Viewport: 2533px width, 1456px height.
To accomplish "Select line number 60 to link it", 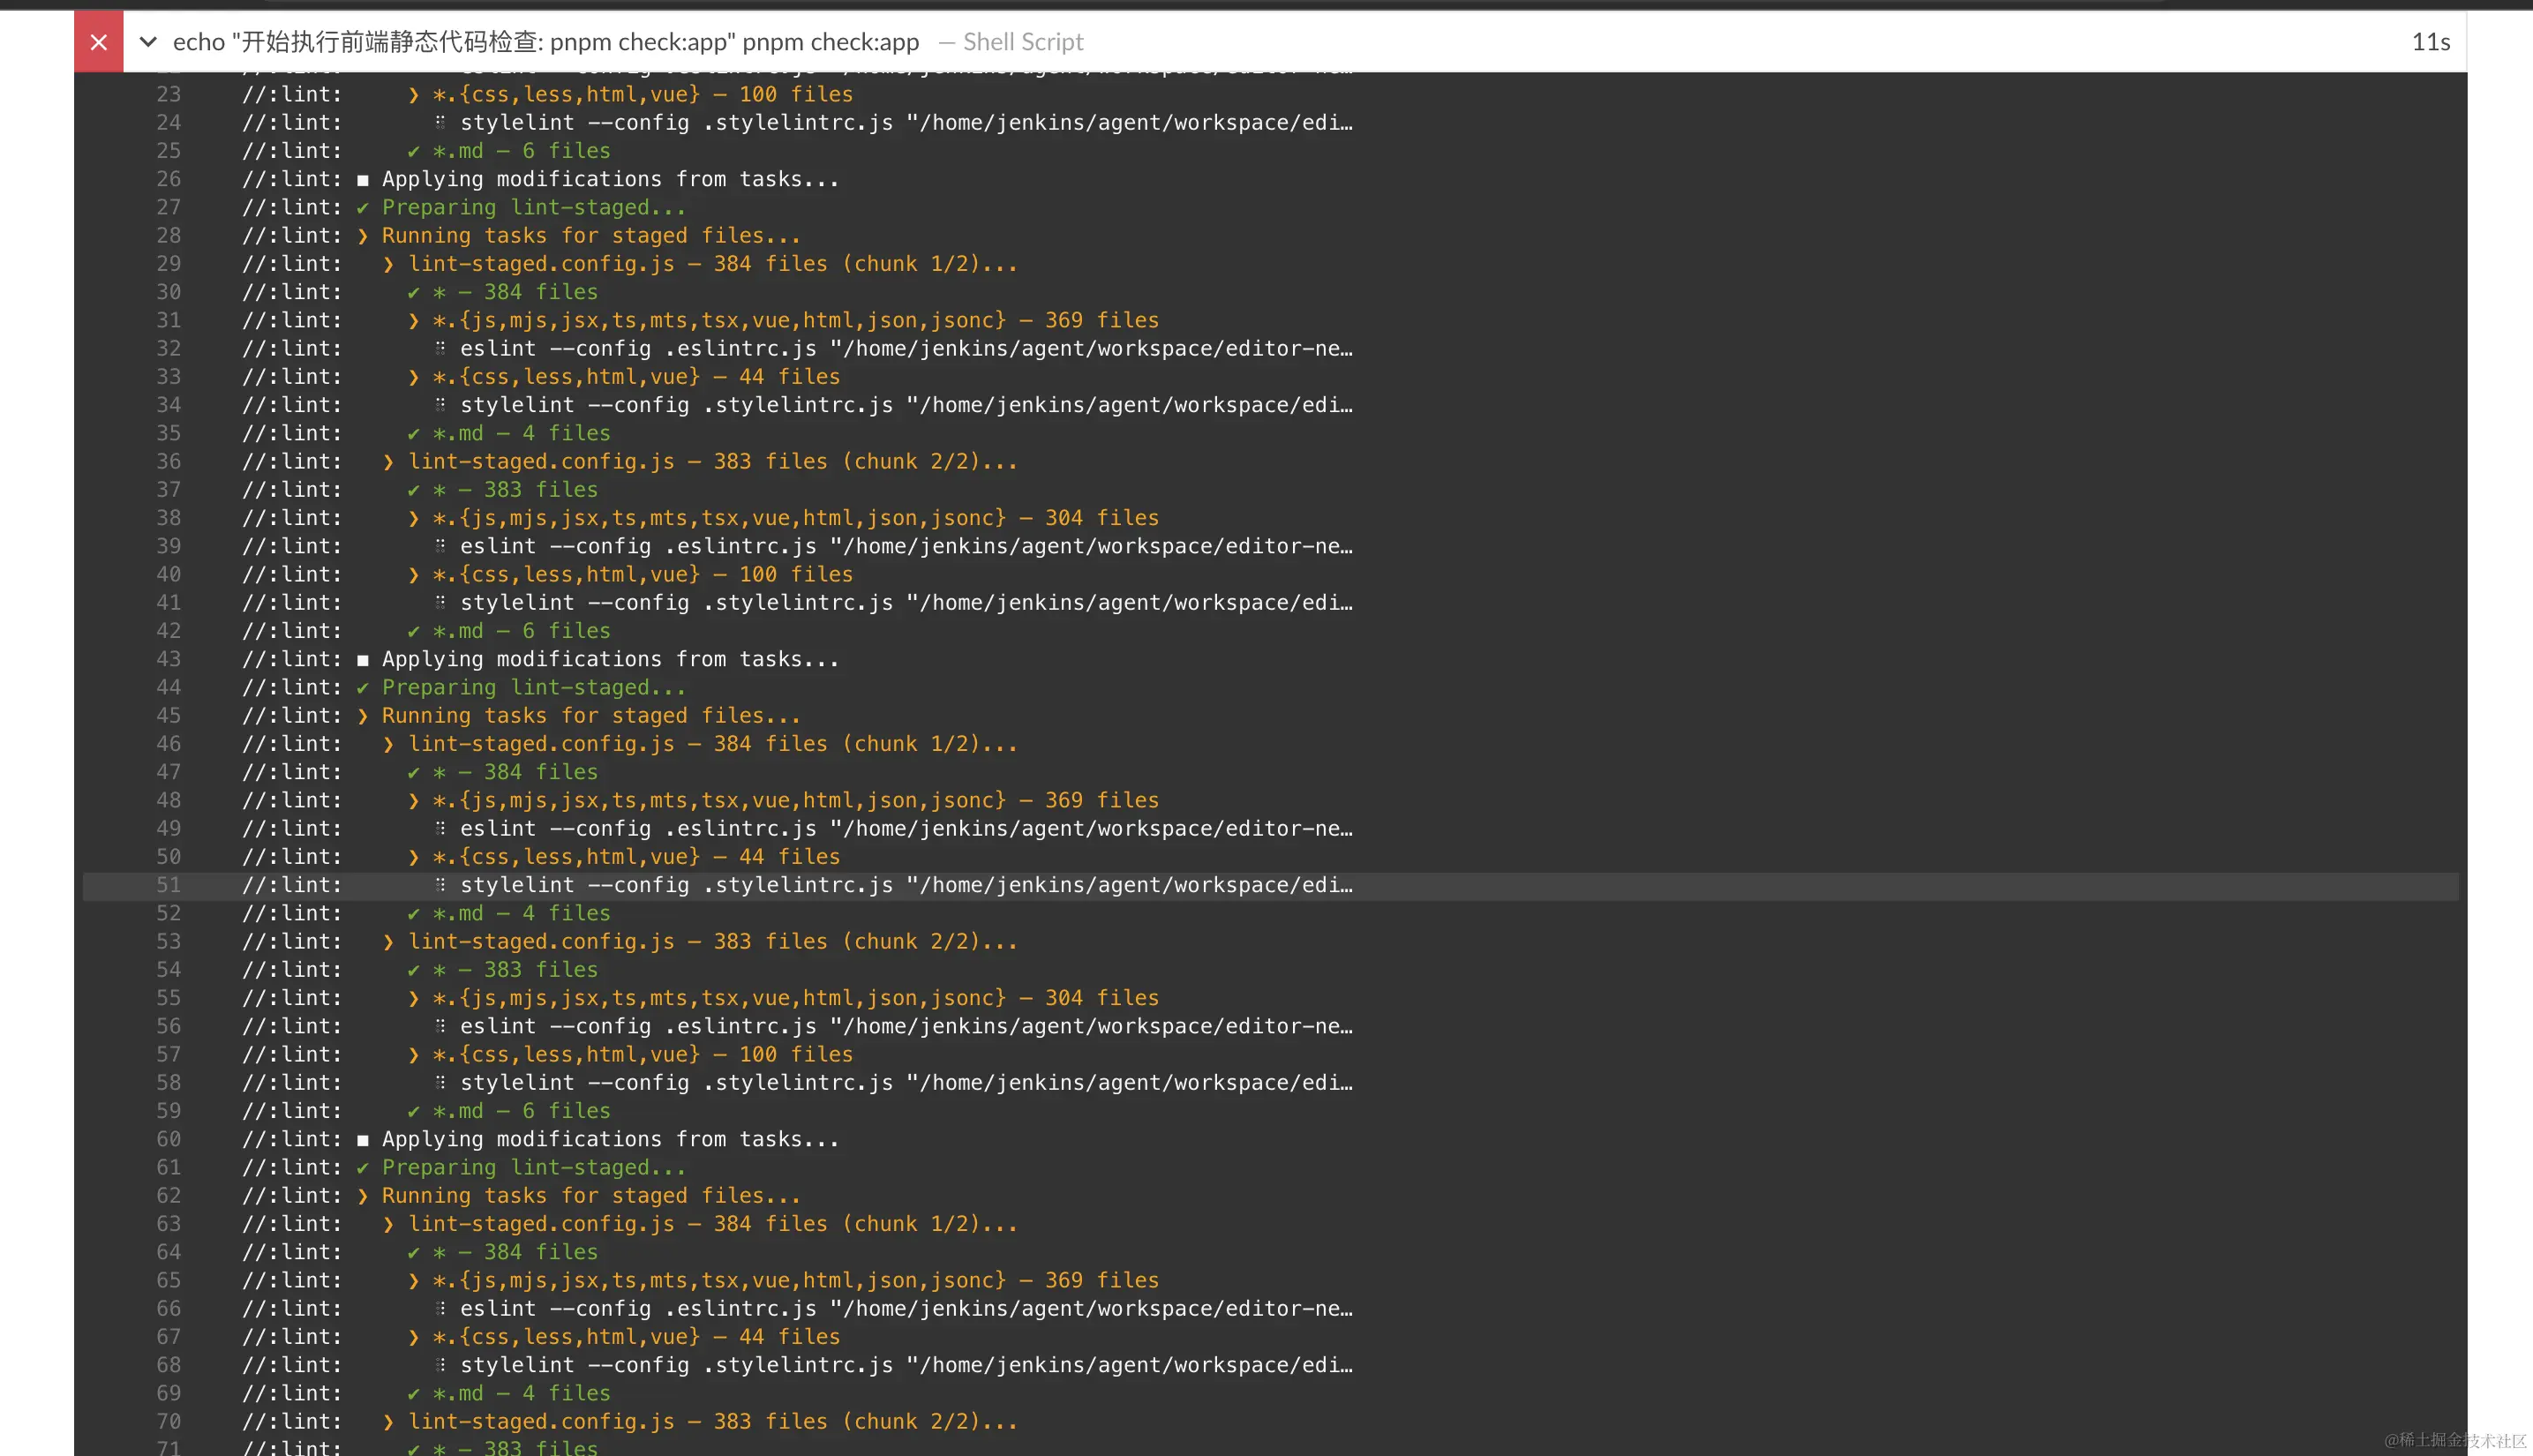I will [x=169, y=1139].
